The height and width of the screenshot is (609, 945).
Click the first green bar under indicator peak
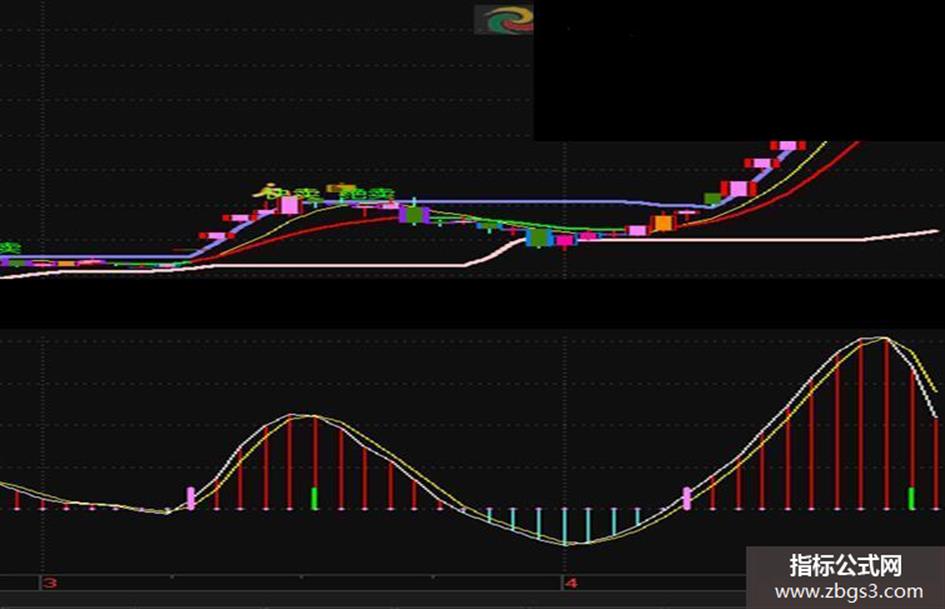click(x=314, y=498)
